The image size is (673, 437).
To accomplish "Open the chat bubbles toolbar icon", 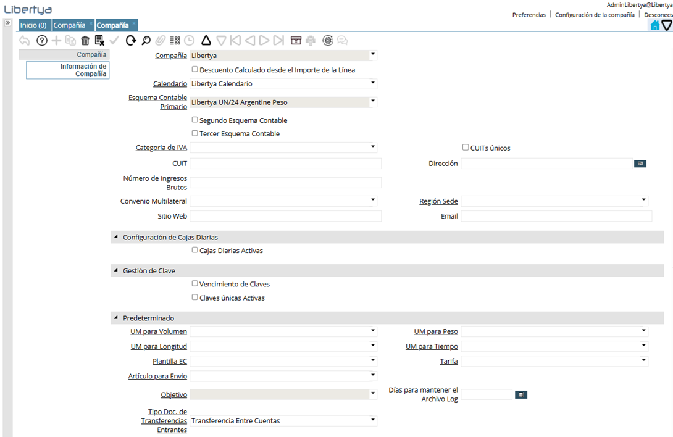I will click(x=343, y=41).
